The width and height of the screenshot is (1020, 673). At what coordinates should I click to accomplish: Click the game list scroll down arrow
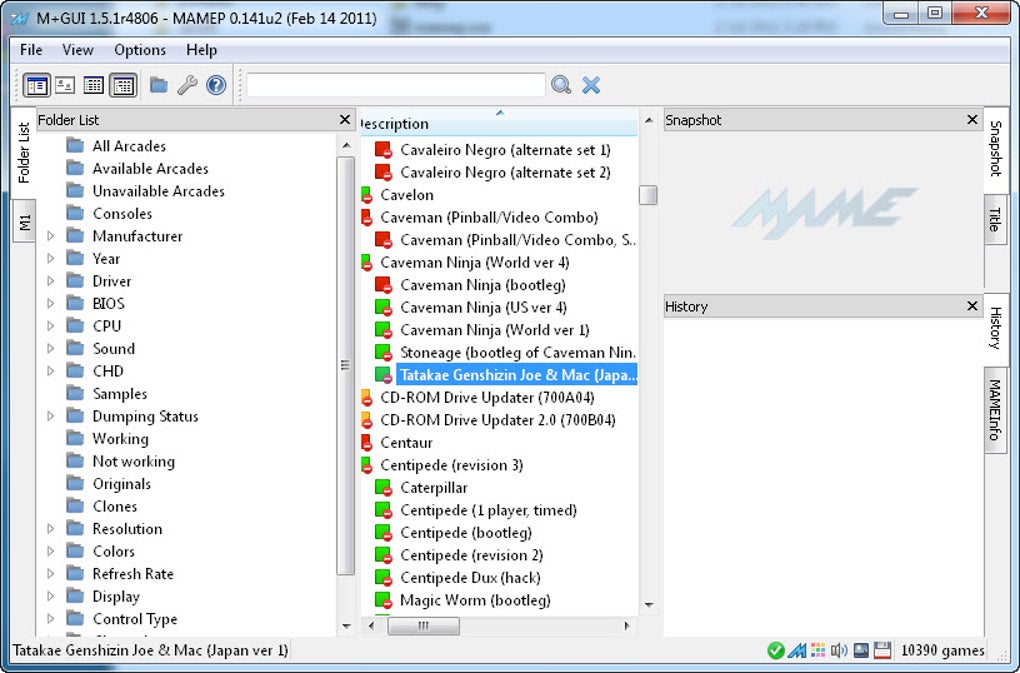(x=649, y=605)
